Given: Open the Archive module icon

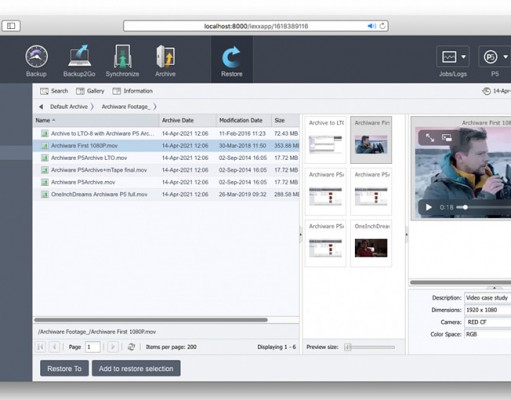Looking at the screenshot, I should (x=165, y=56).
